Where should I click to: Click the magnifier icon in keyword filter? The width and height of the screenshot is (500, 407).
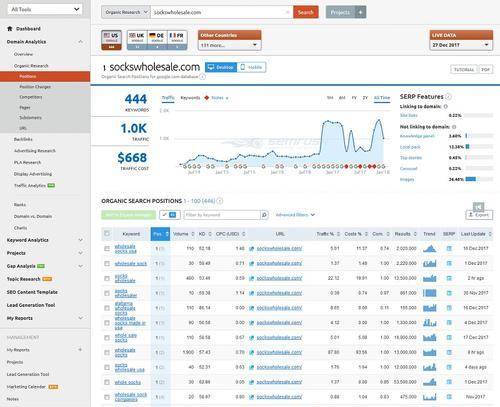264,215
